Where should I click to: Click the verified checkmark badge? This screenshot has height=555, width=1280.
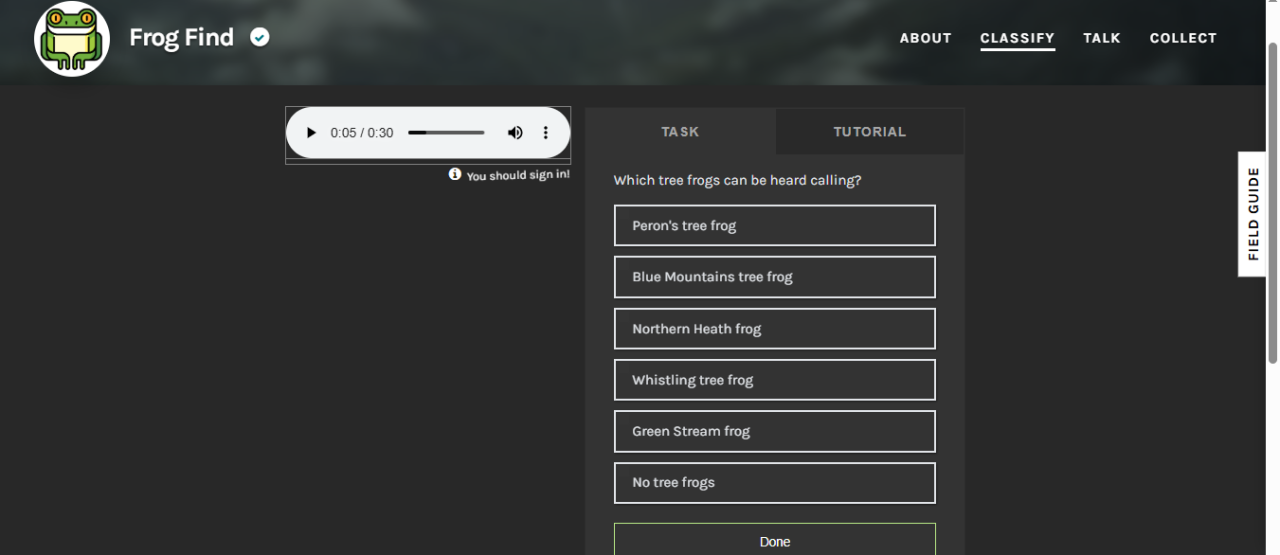[x=260, y=38]
